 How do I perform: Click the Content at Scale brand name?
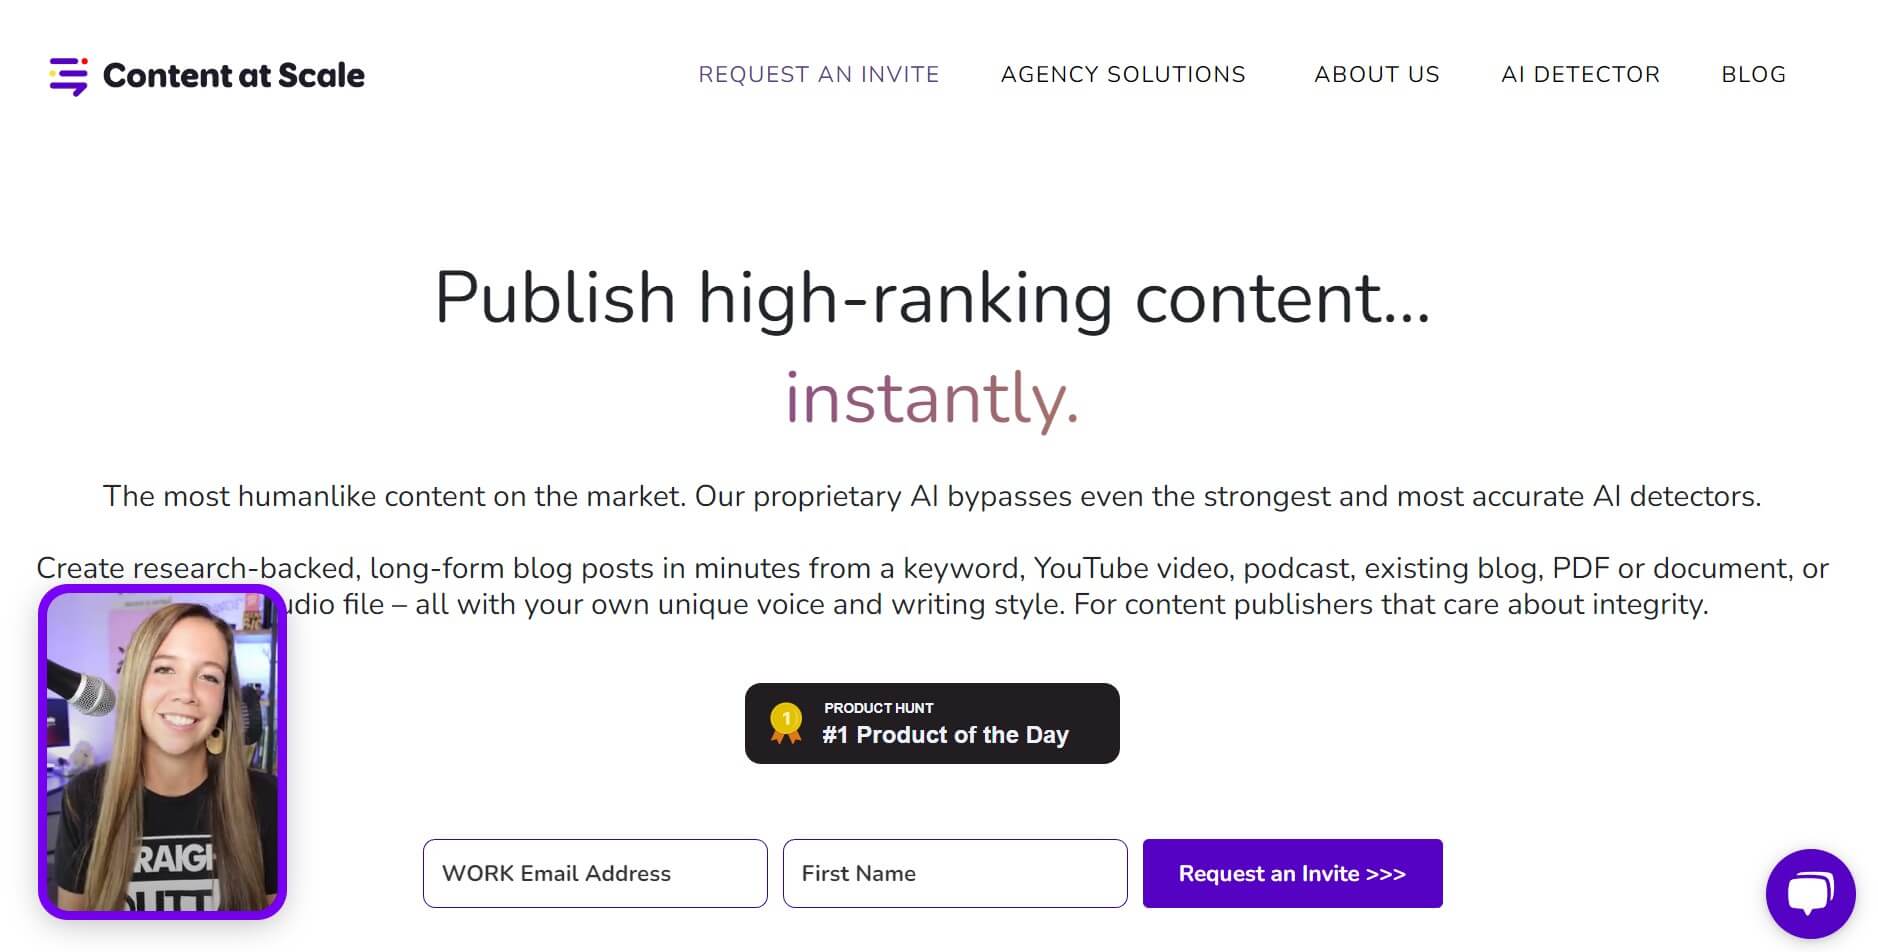coord(234,75)
